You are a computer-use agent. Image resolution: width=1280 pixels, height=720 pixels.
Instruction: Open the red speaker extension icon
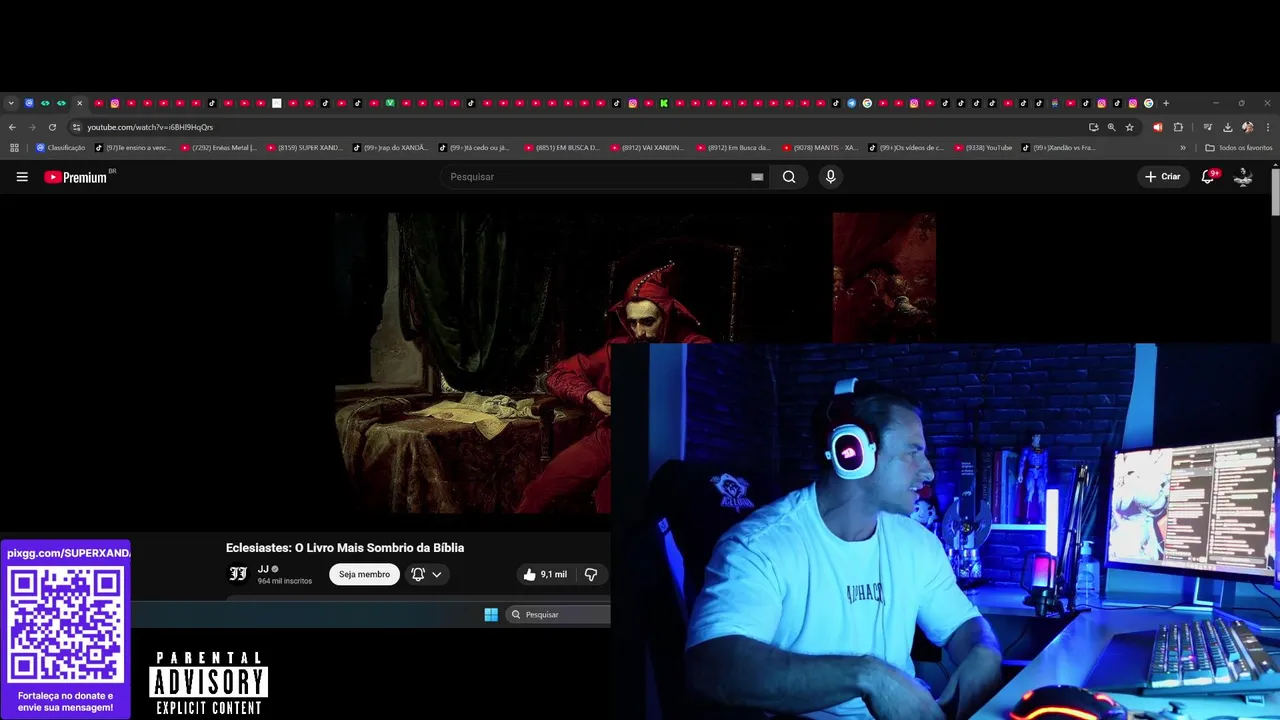1158,127
